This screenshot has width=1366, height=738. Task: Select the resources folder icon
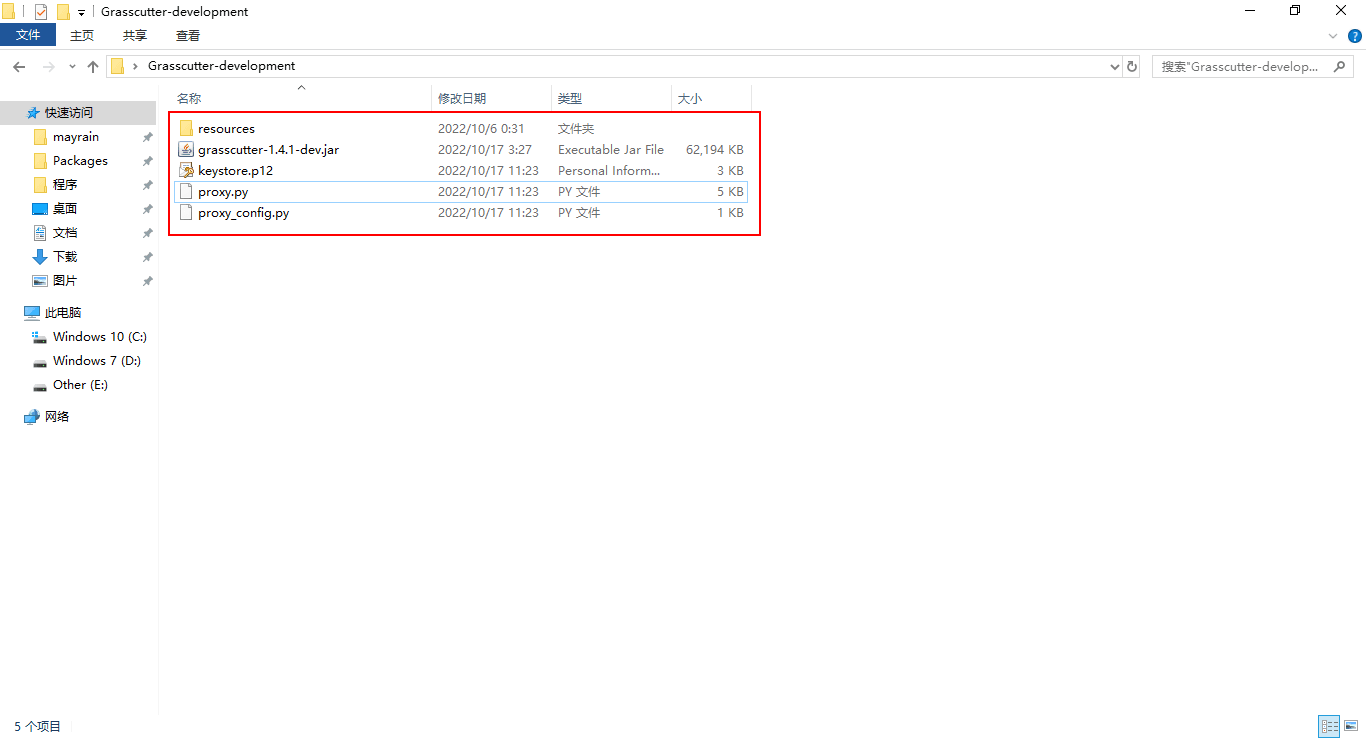click(185, 129)
